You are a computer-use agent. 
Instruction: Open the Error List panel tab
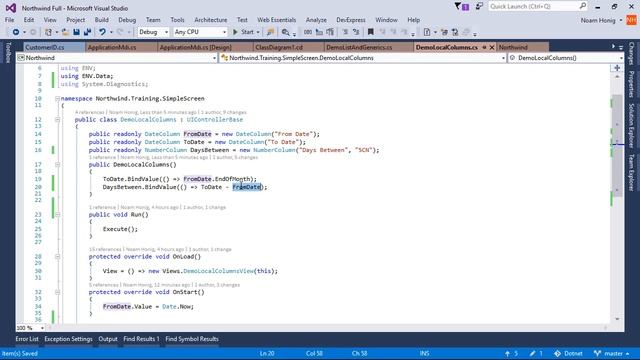click(27, 339)
